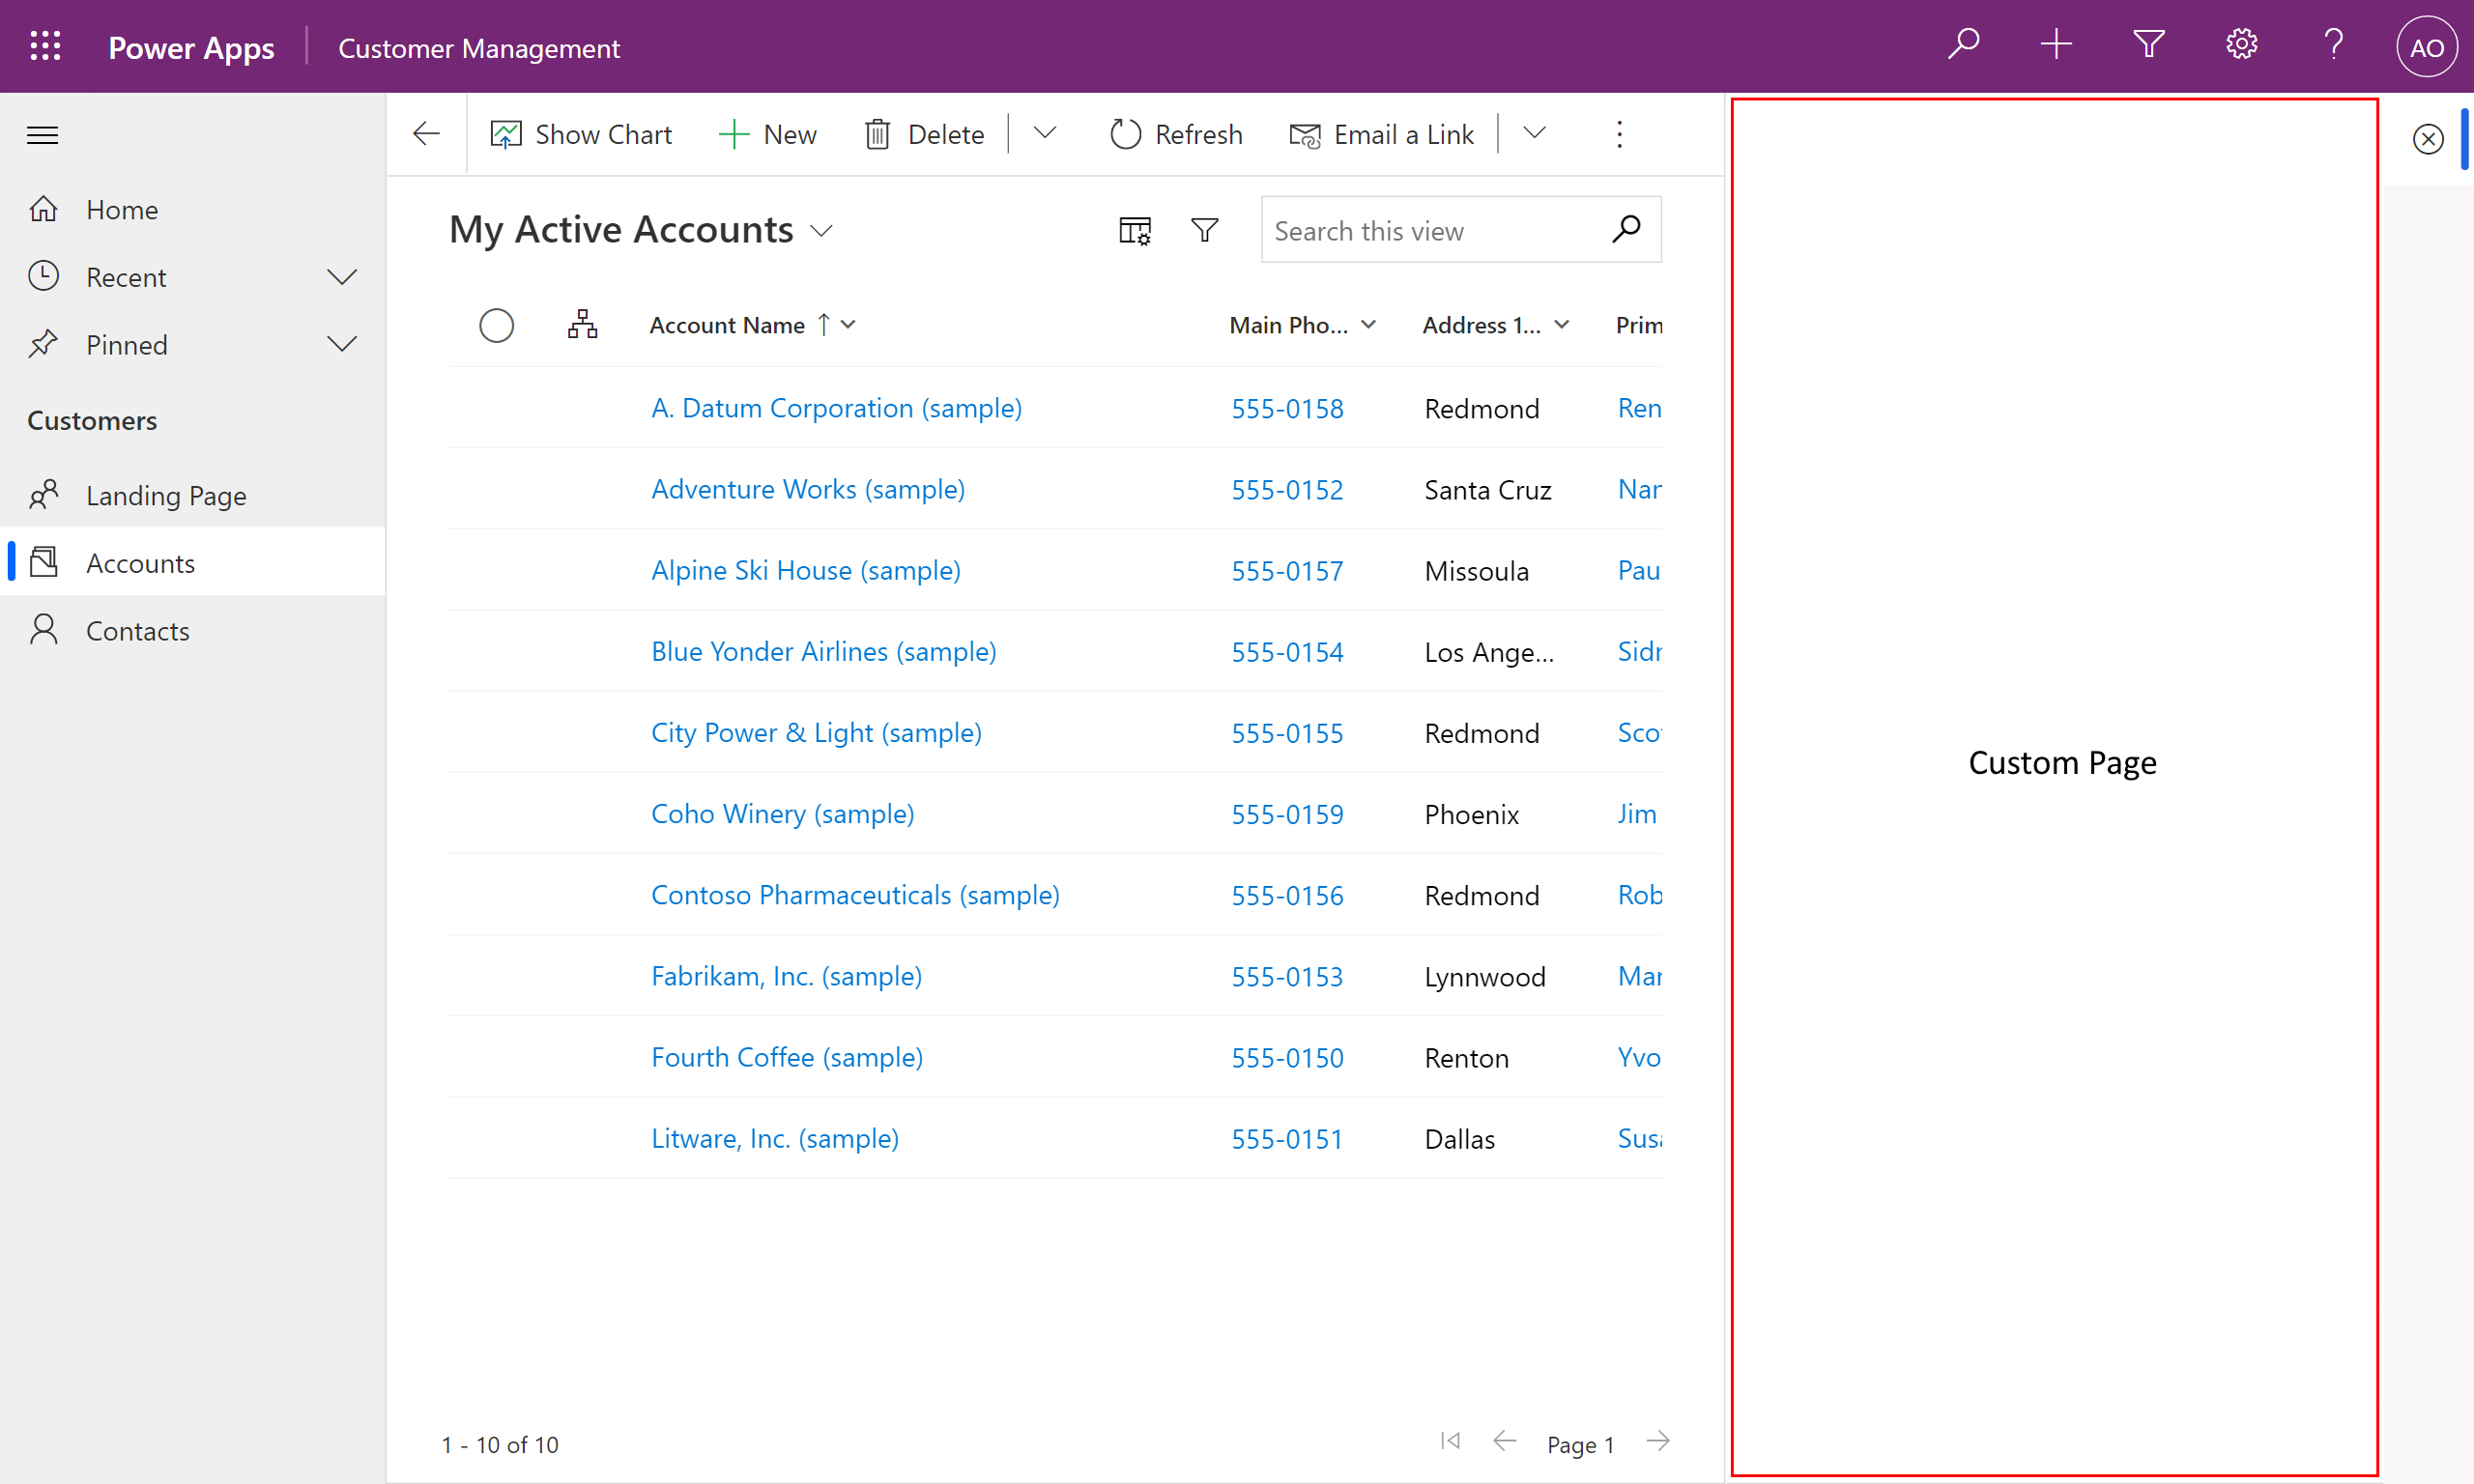This screenshot has height=1484, width=2474.
Task: Toggle the row selector checkbox in header
Action: coord(497,324)
